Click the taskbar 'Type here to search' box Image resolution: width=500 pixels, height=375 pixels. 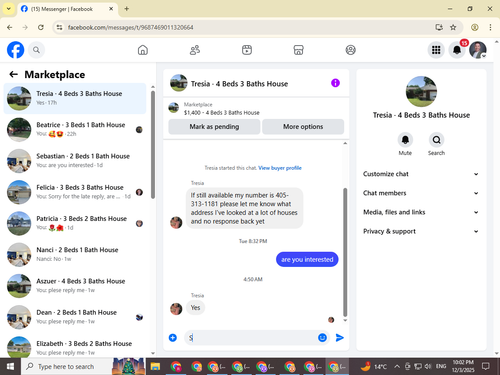67,367
